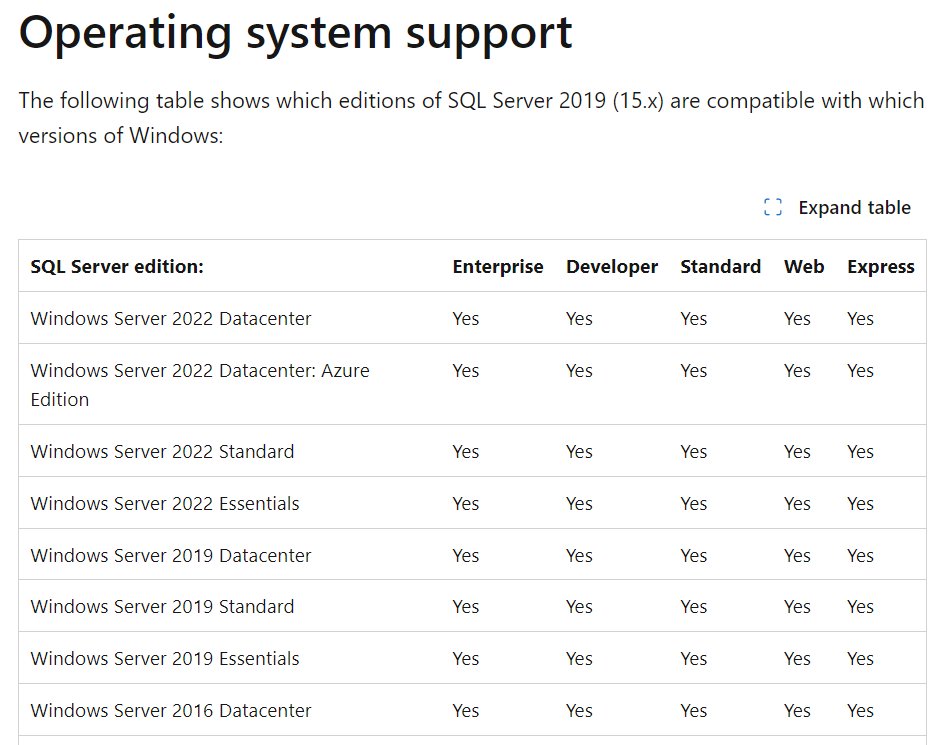Select 'Windows Server 2016 Datacenter' row label
The image size is (946, 745).
point(171,711)
